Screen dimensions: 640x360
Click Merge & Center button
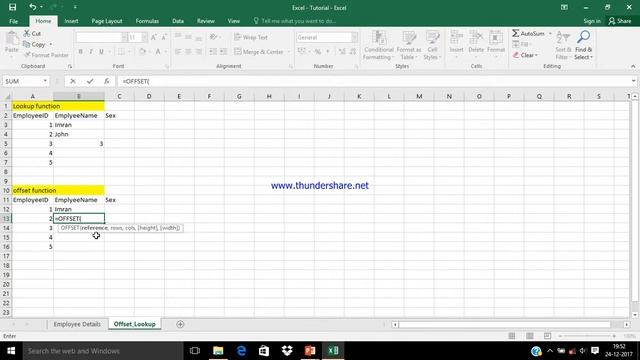259,52
